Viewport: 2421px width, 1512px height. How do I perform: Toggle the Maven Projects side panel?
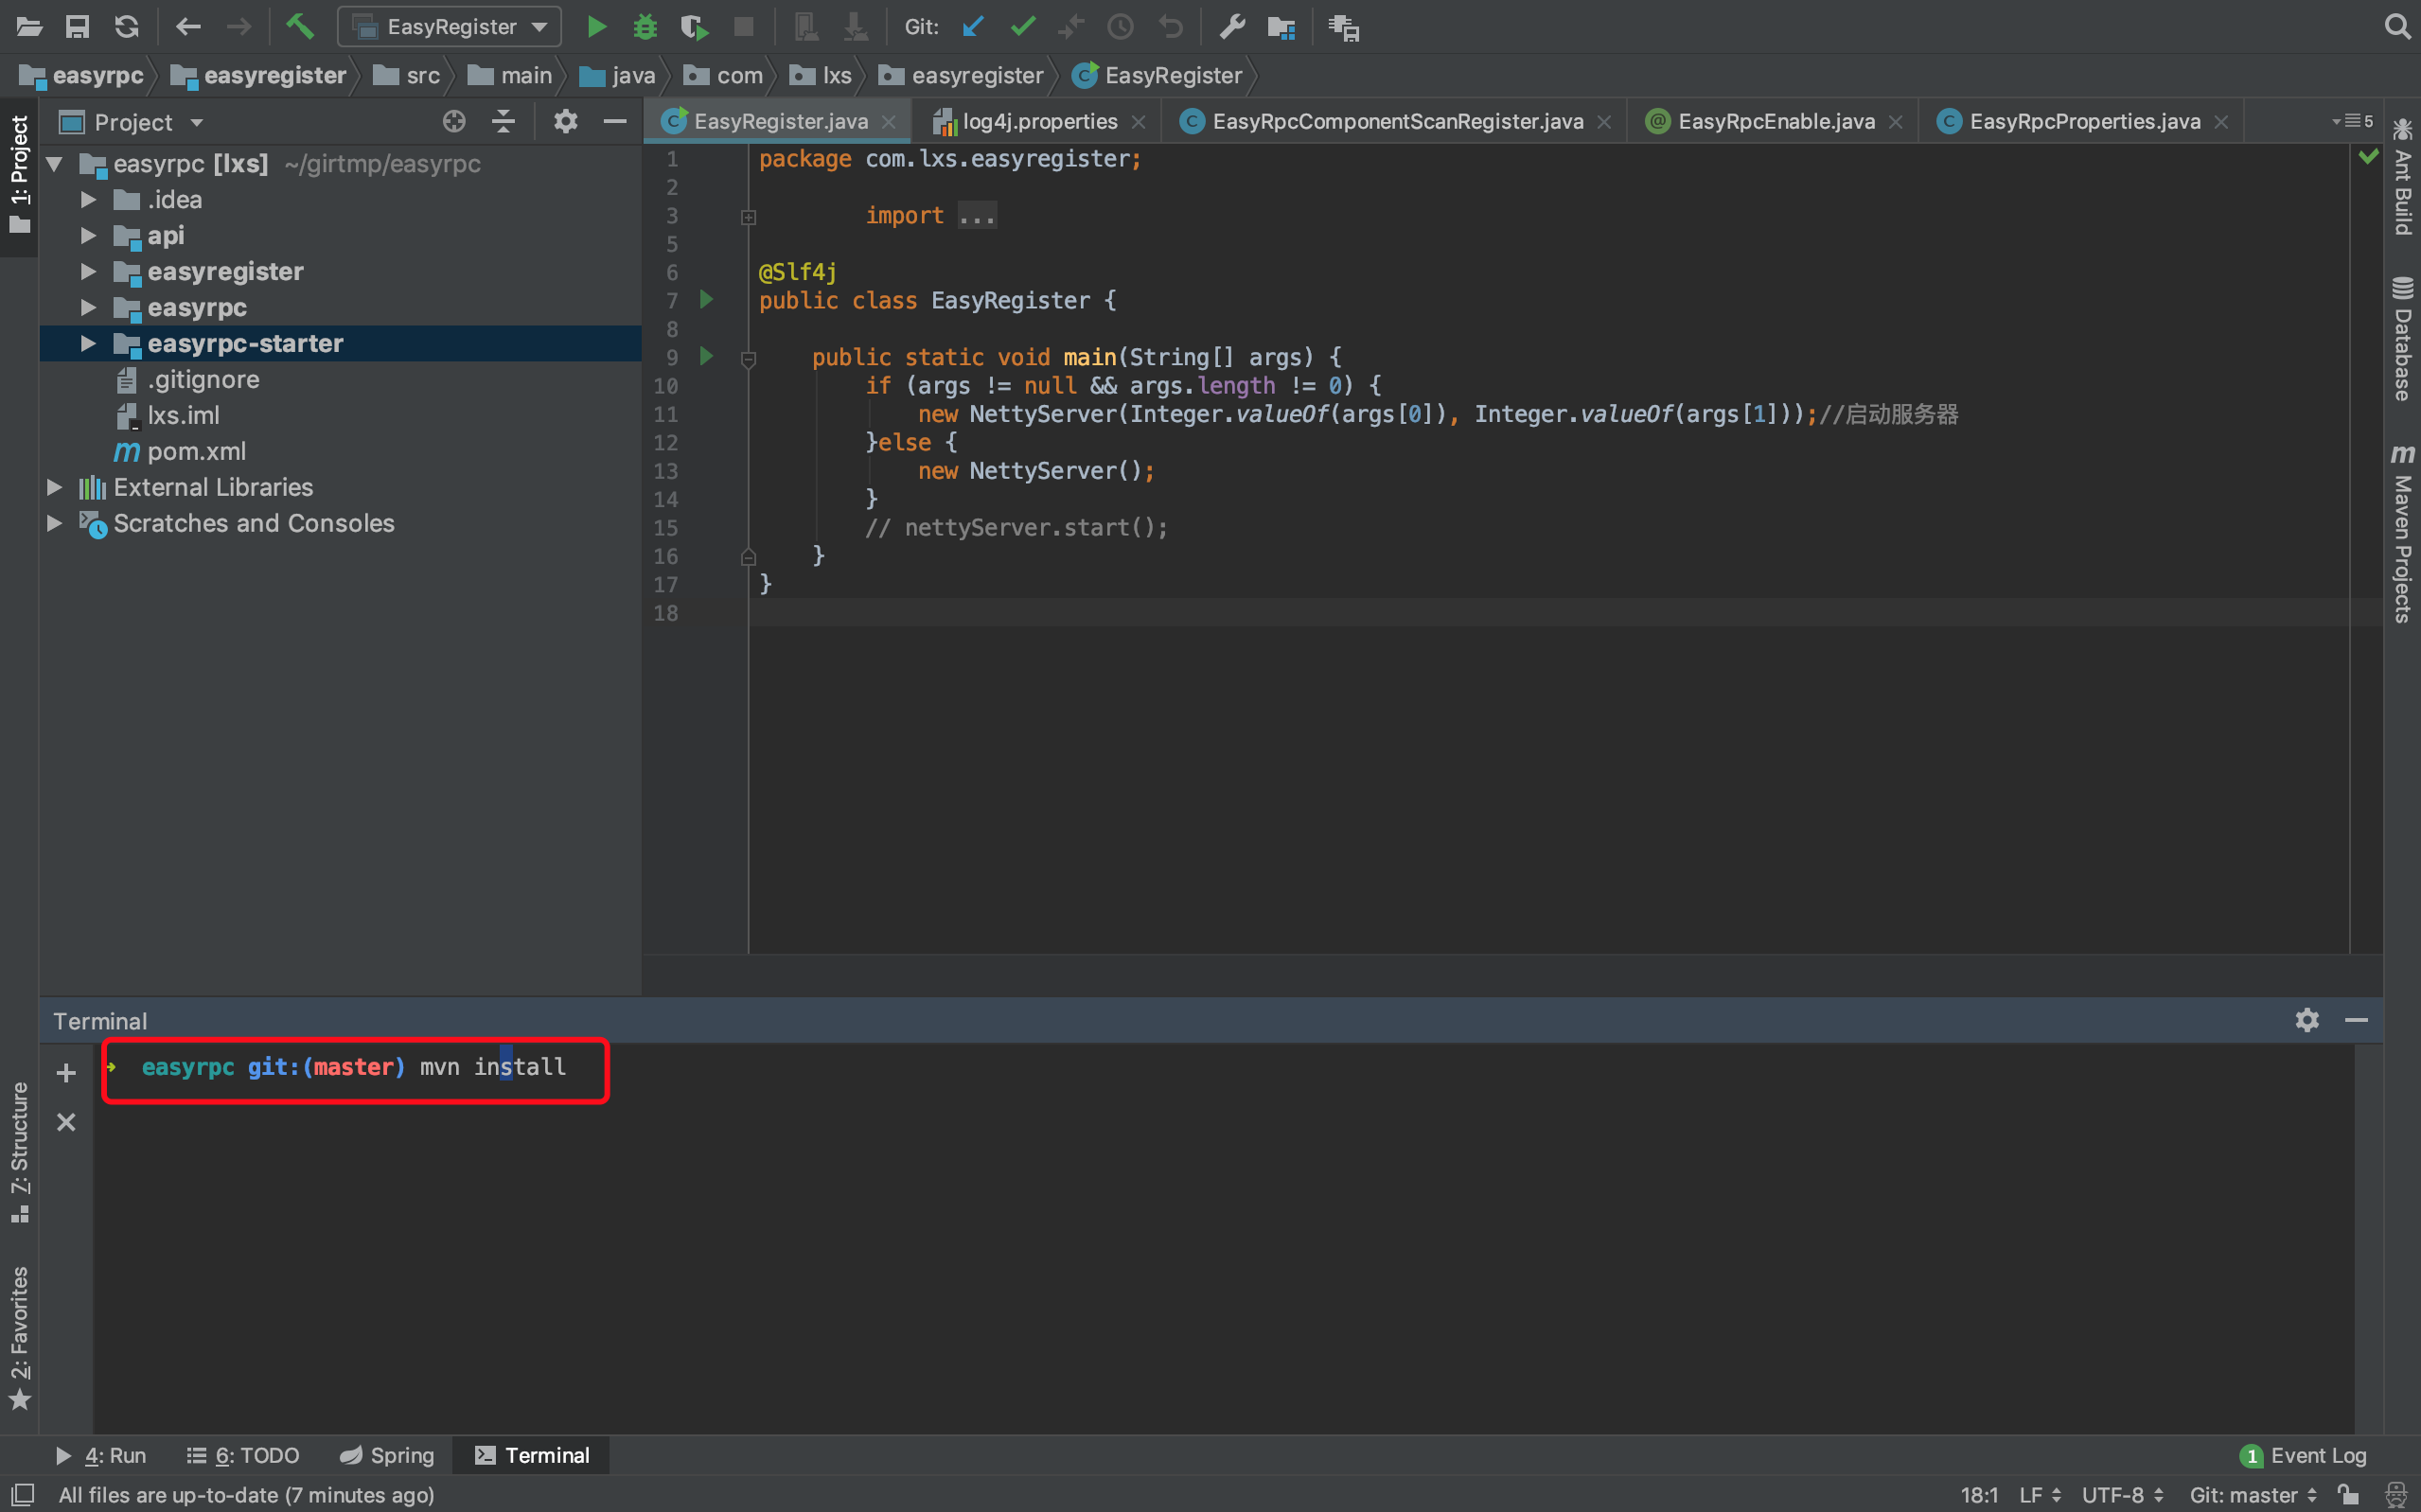click(2401, 535)
